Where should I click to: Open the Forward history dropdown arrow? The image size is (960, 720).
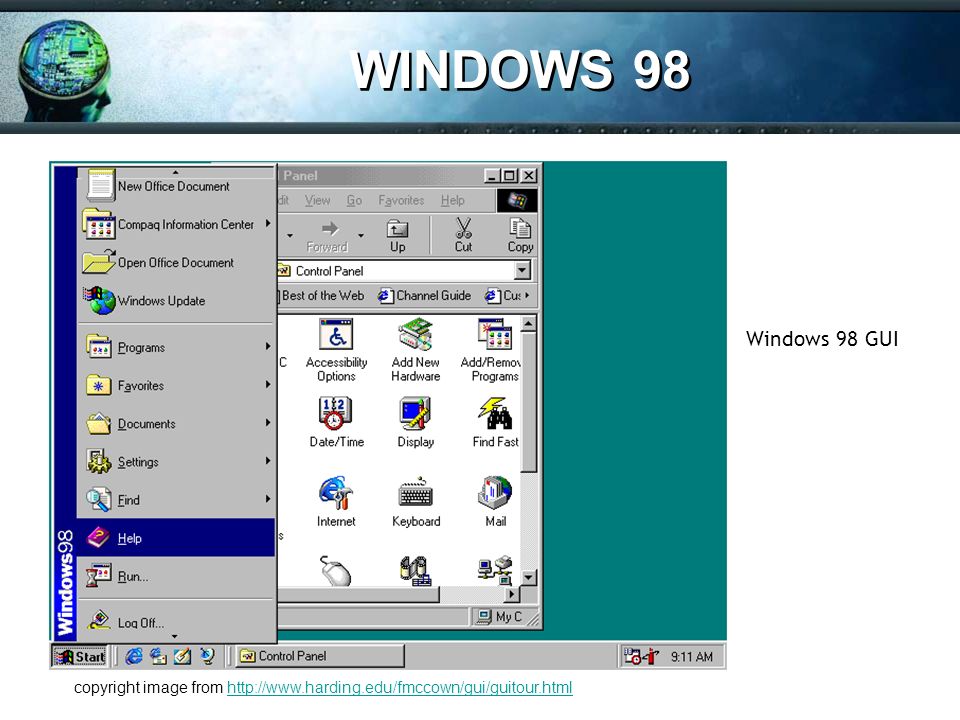pyautogui.click(x=361, y=235)
